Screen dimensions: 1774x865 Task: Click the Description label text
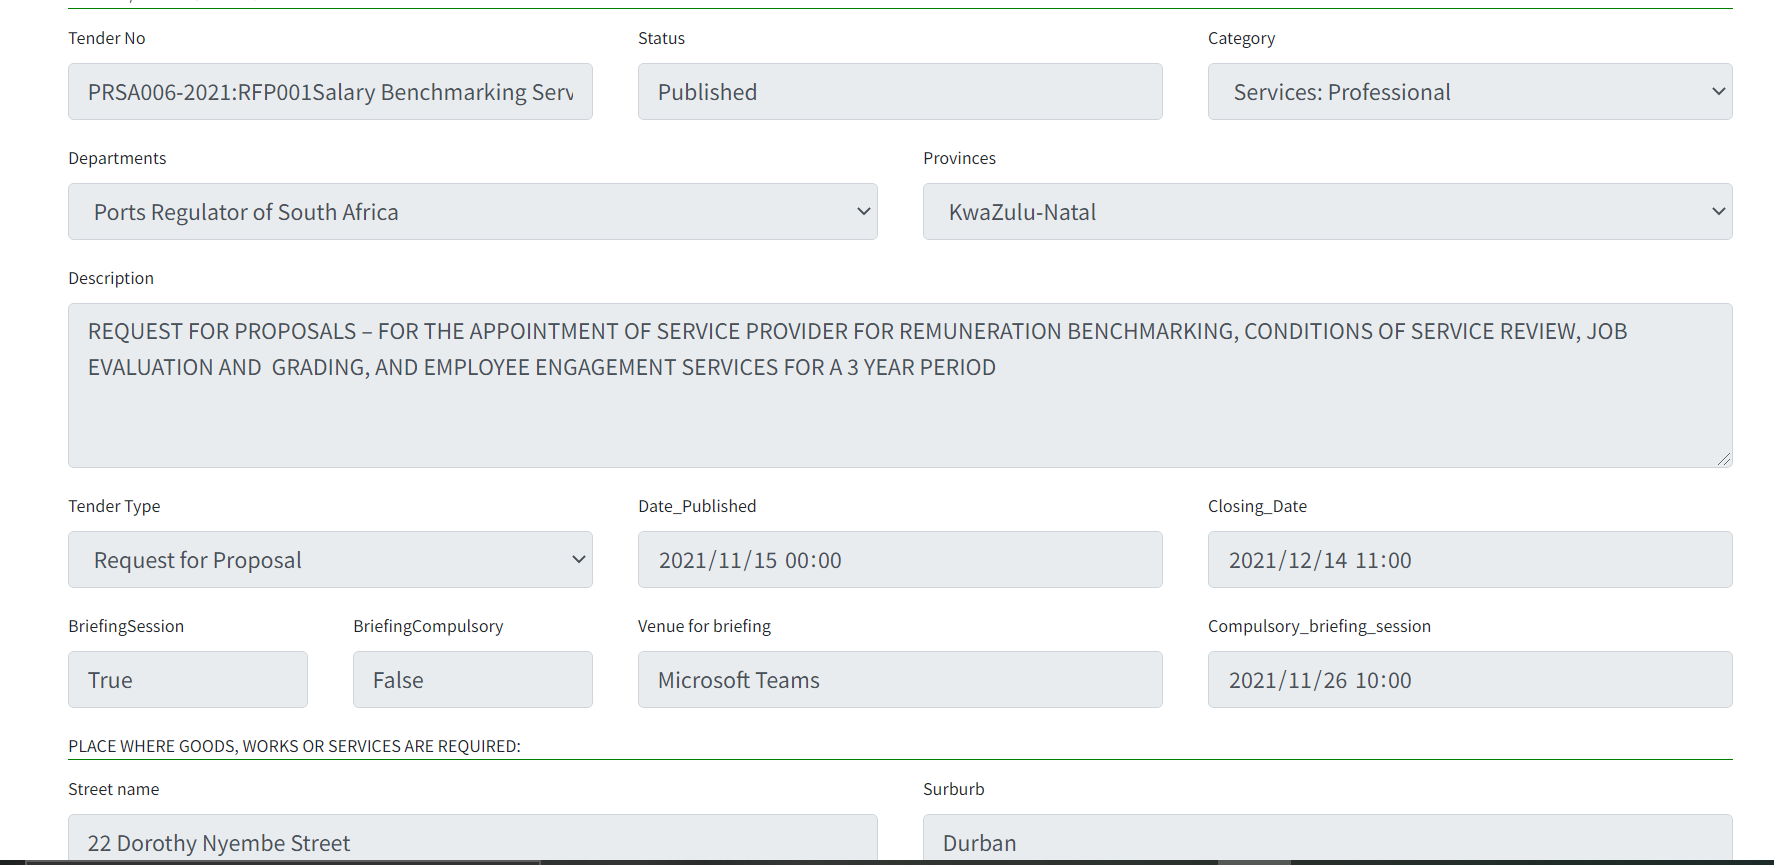[x=111, y=278]
